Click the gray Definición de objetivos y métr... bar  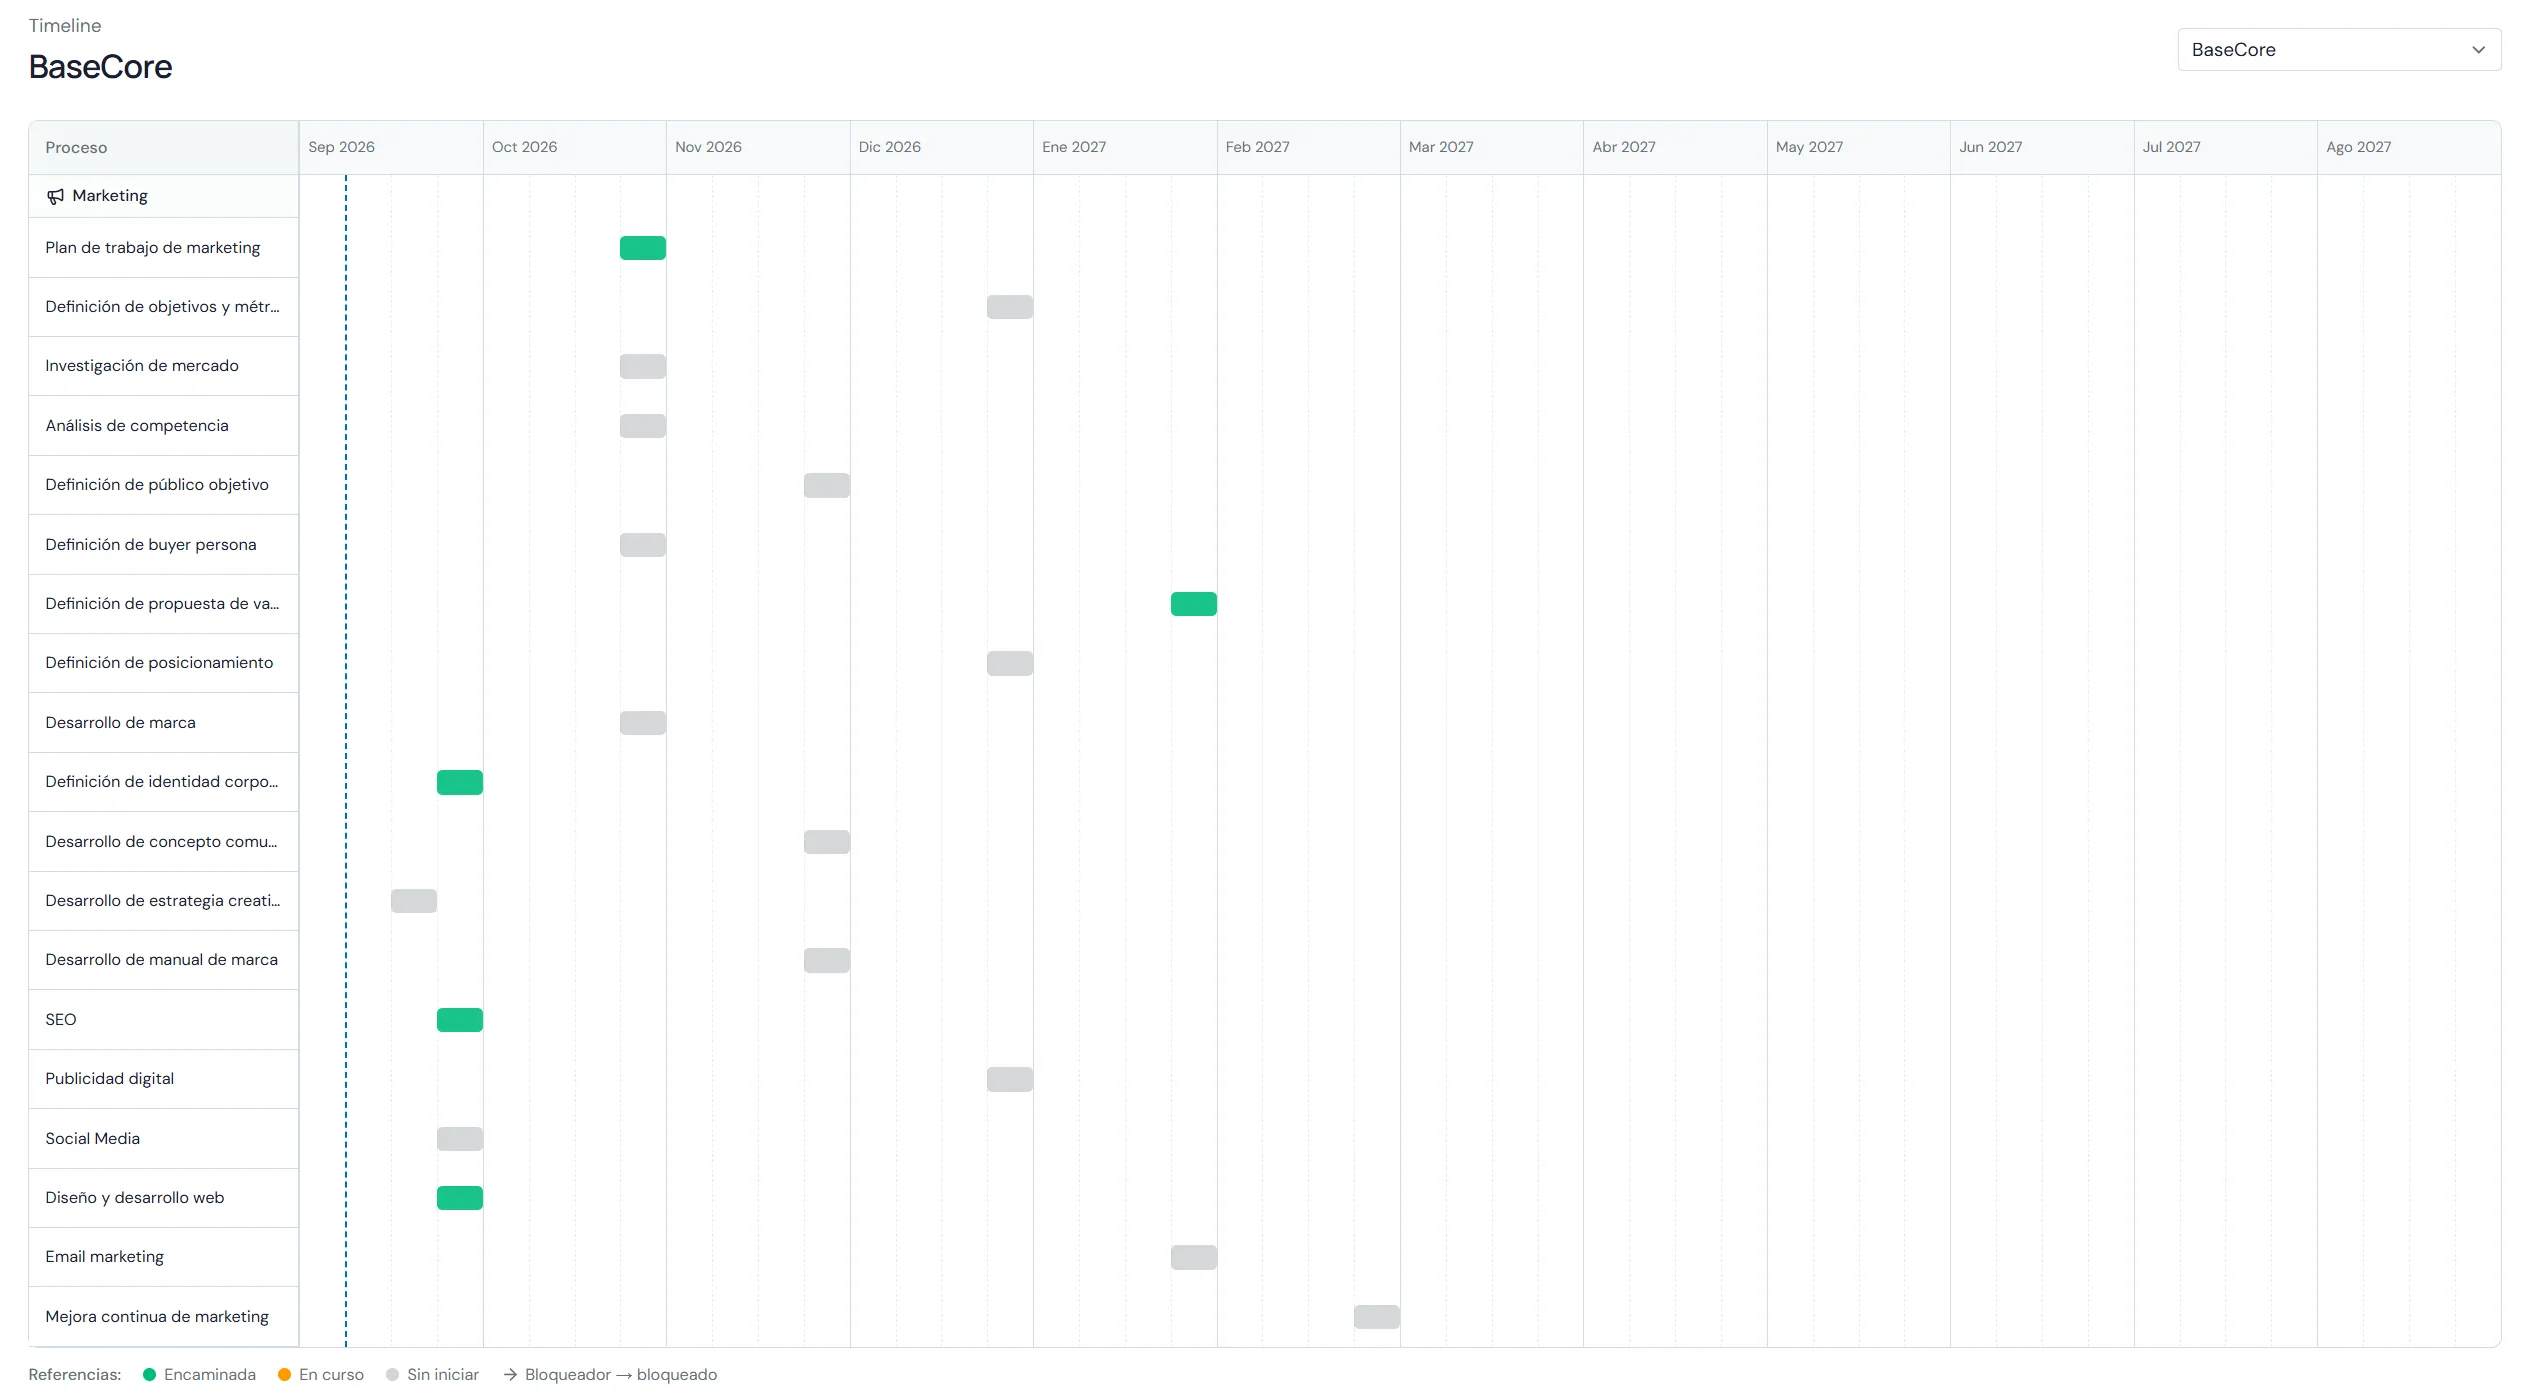click(x=1010, y=307)
